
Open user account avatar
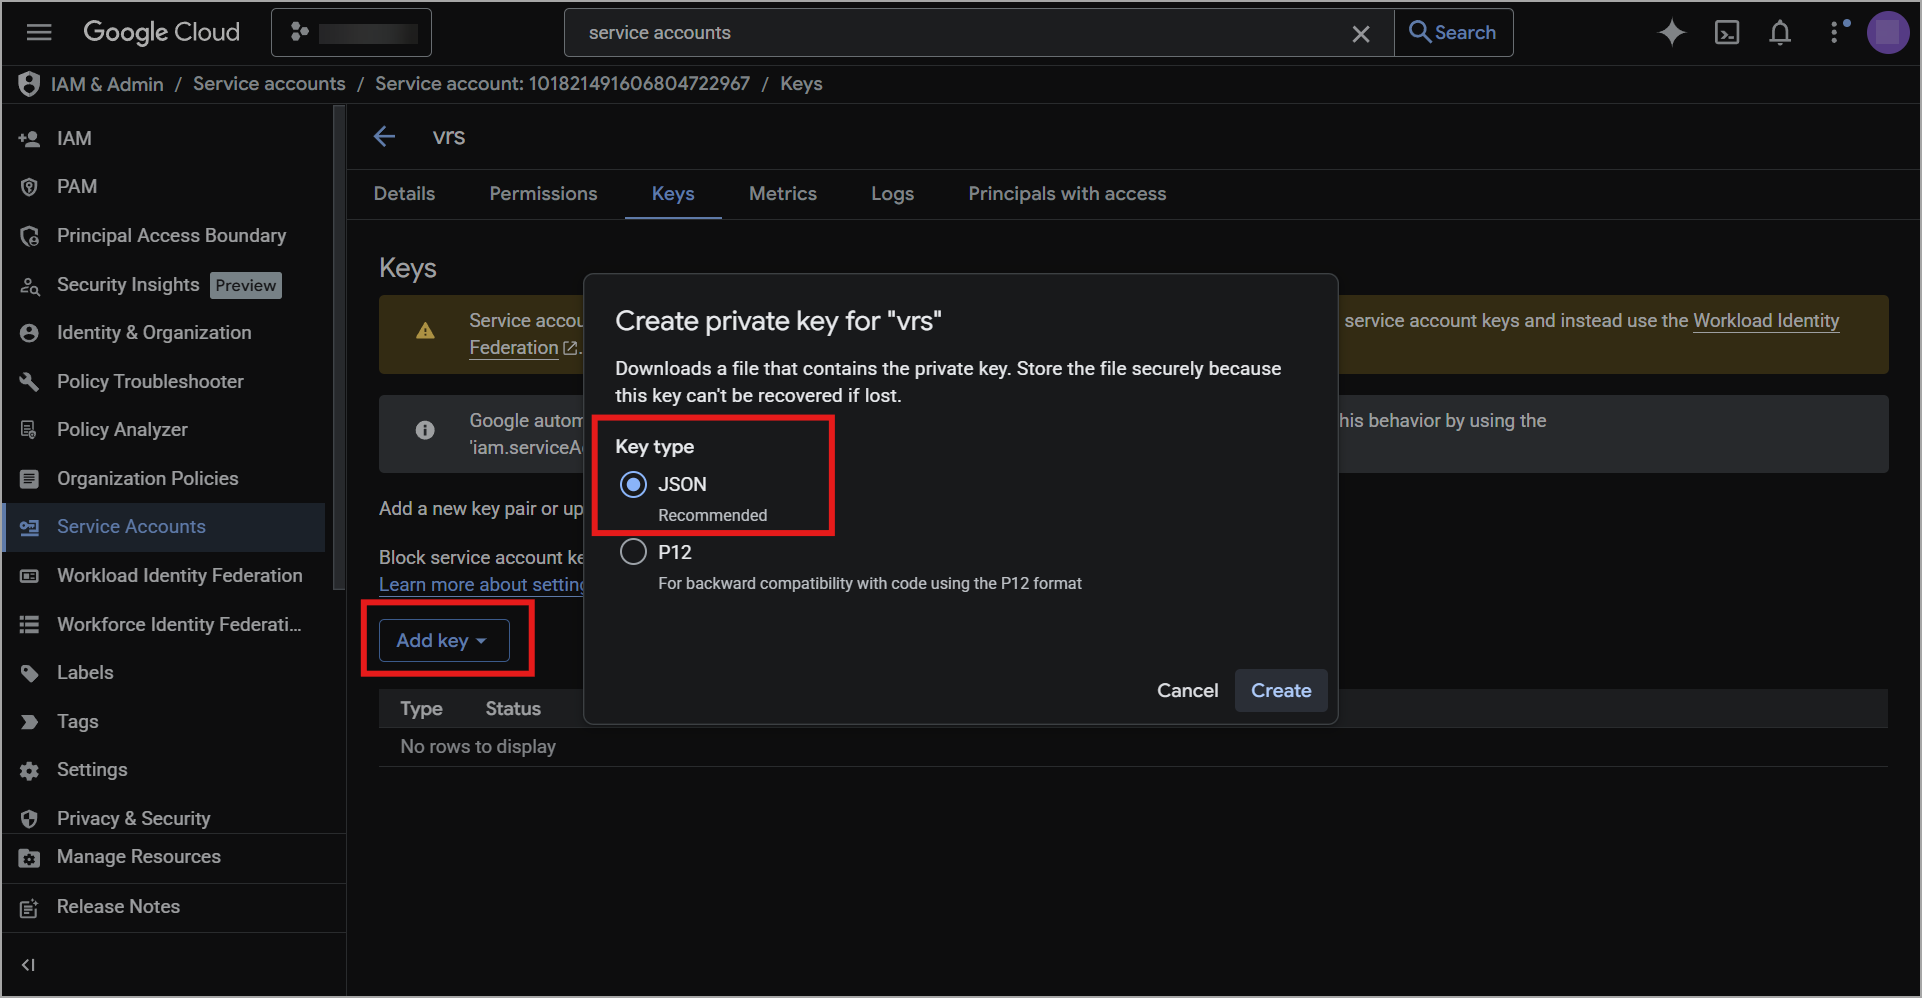coord(1887,32)
